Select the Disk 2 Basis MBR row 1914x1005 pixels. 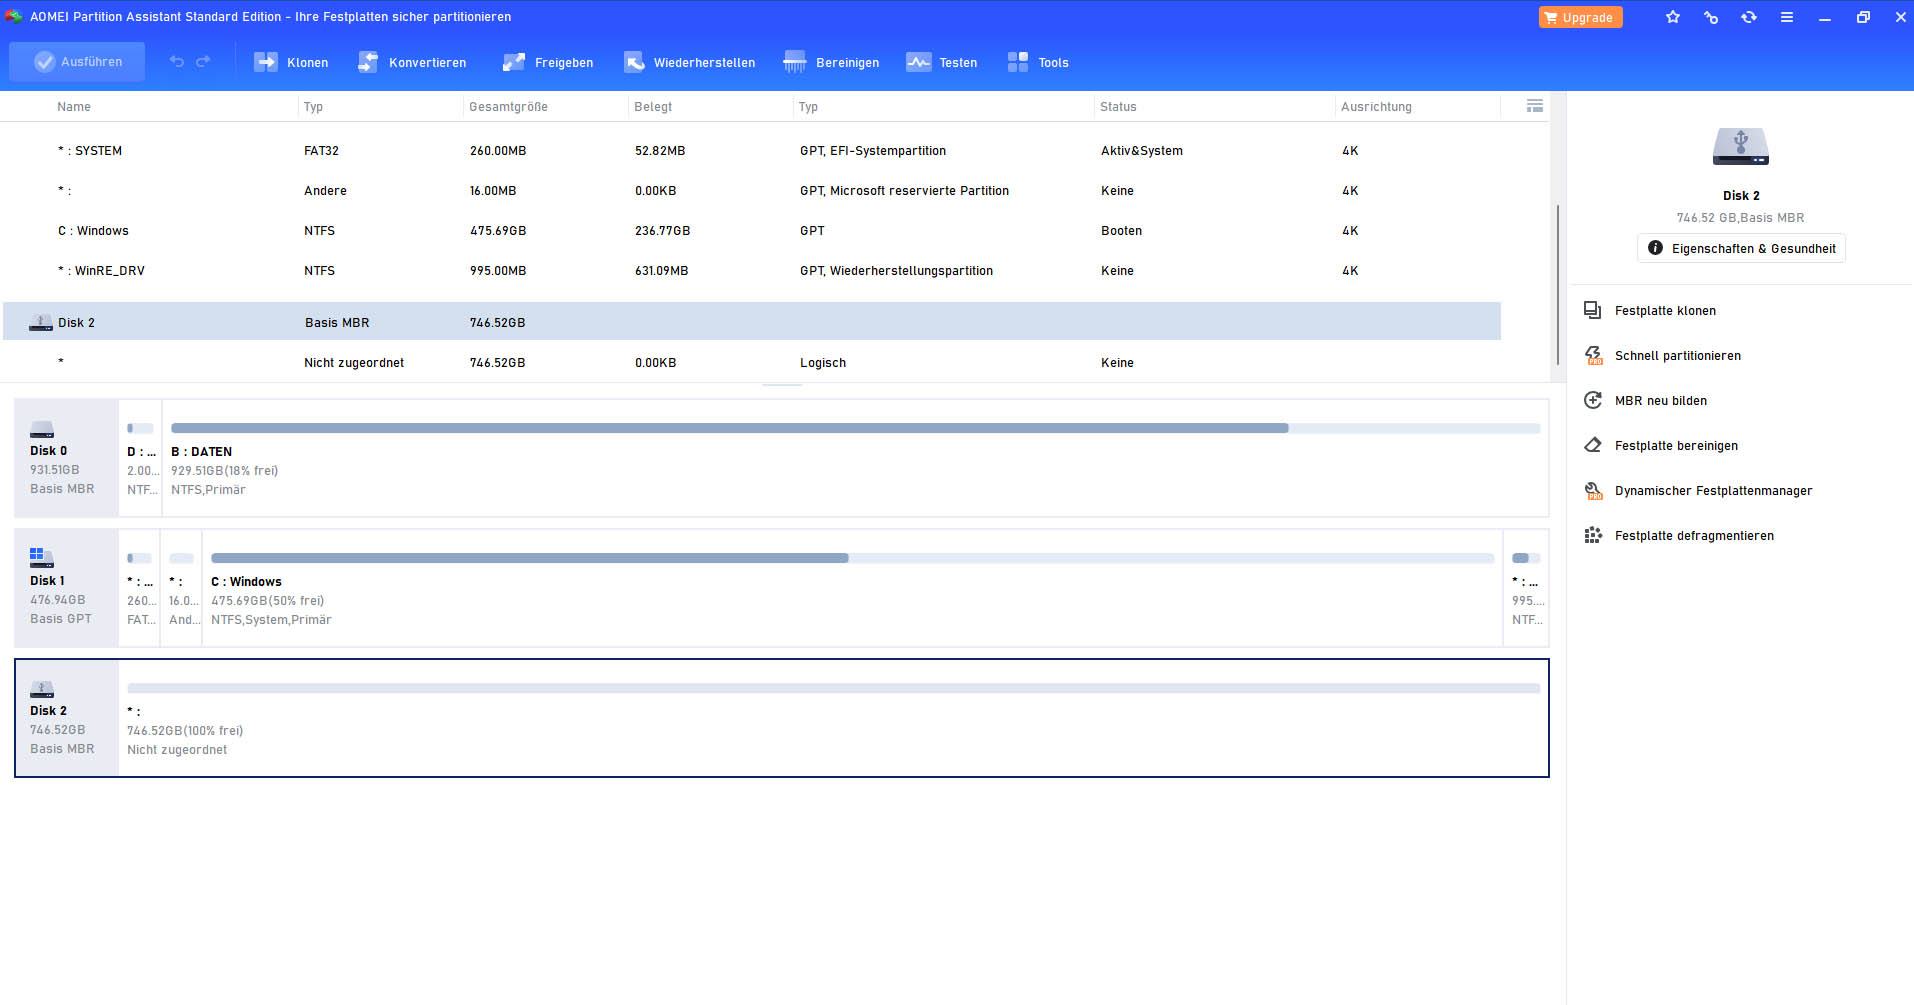point(752,322)
